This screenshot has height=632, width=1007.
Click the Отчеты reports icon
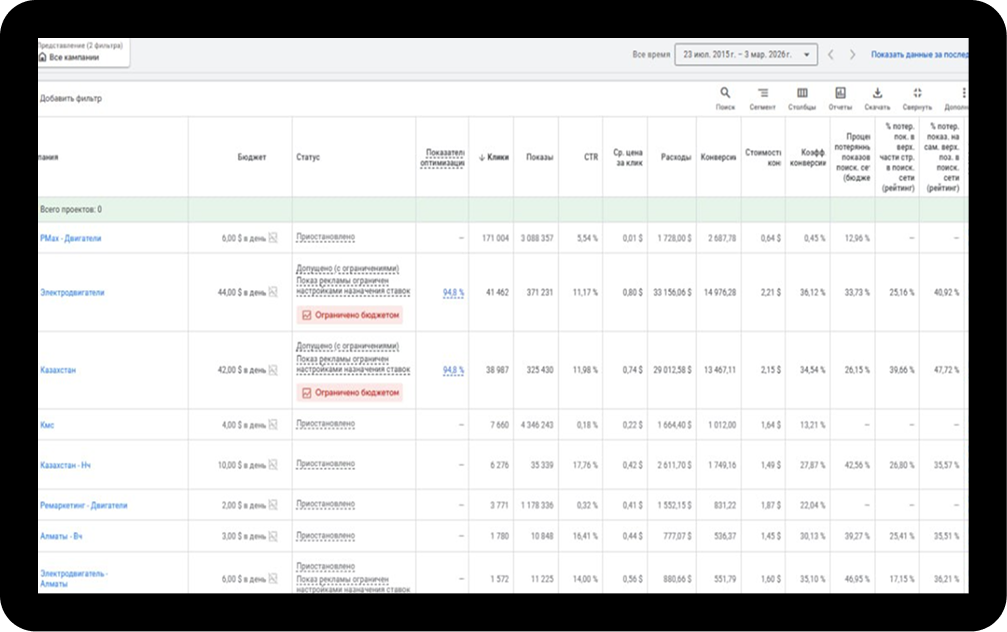click(840, 93)
